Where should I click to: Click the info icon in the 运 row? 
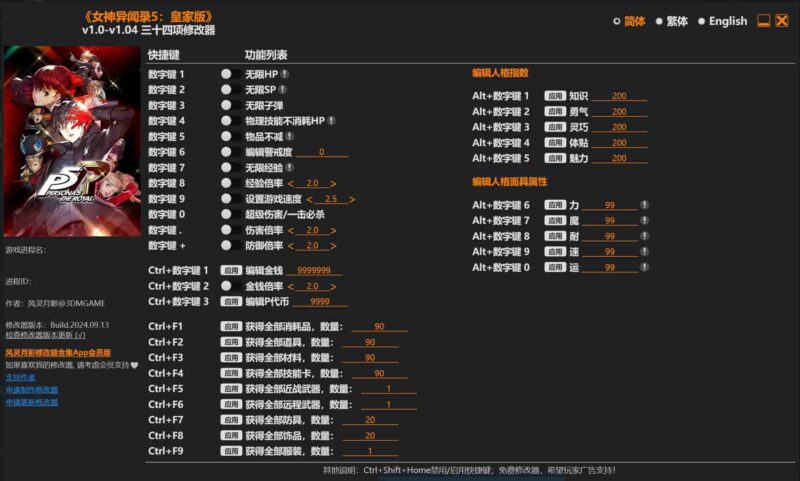(x=644, y=267)
